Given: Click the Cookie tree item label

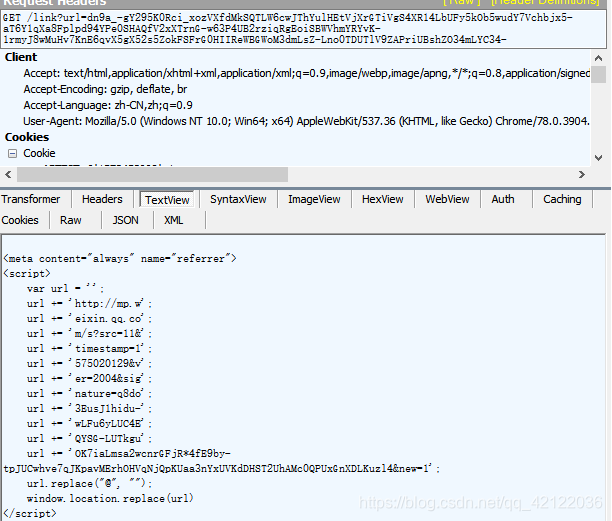Looking at the screenshot, I should 39,153.
